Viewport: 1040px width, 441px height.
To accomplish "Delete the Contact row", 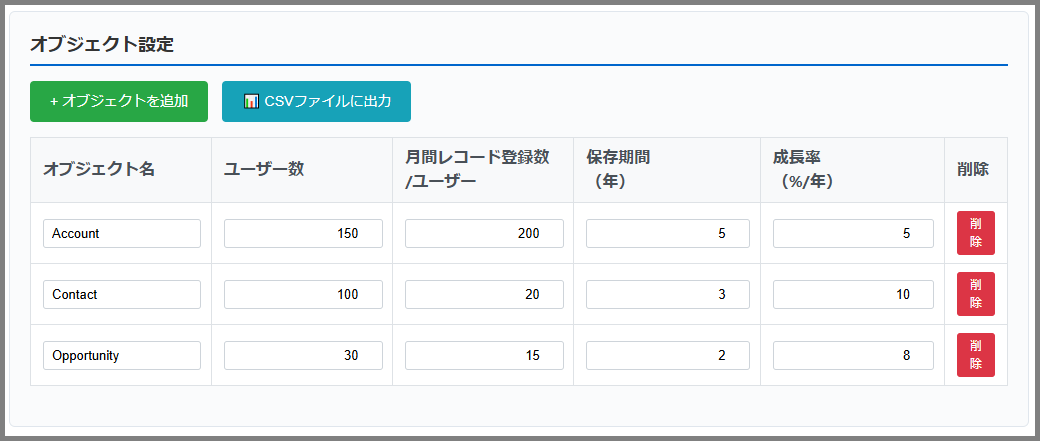I will click(x=976, y=294).
